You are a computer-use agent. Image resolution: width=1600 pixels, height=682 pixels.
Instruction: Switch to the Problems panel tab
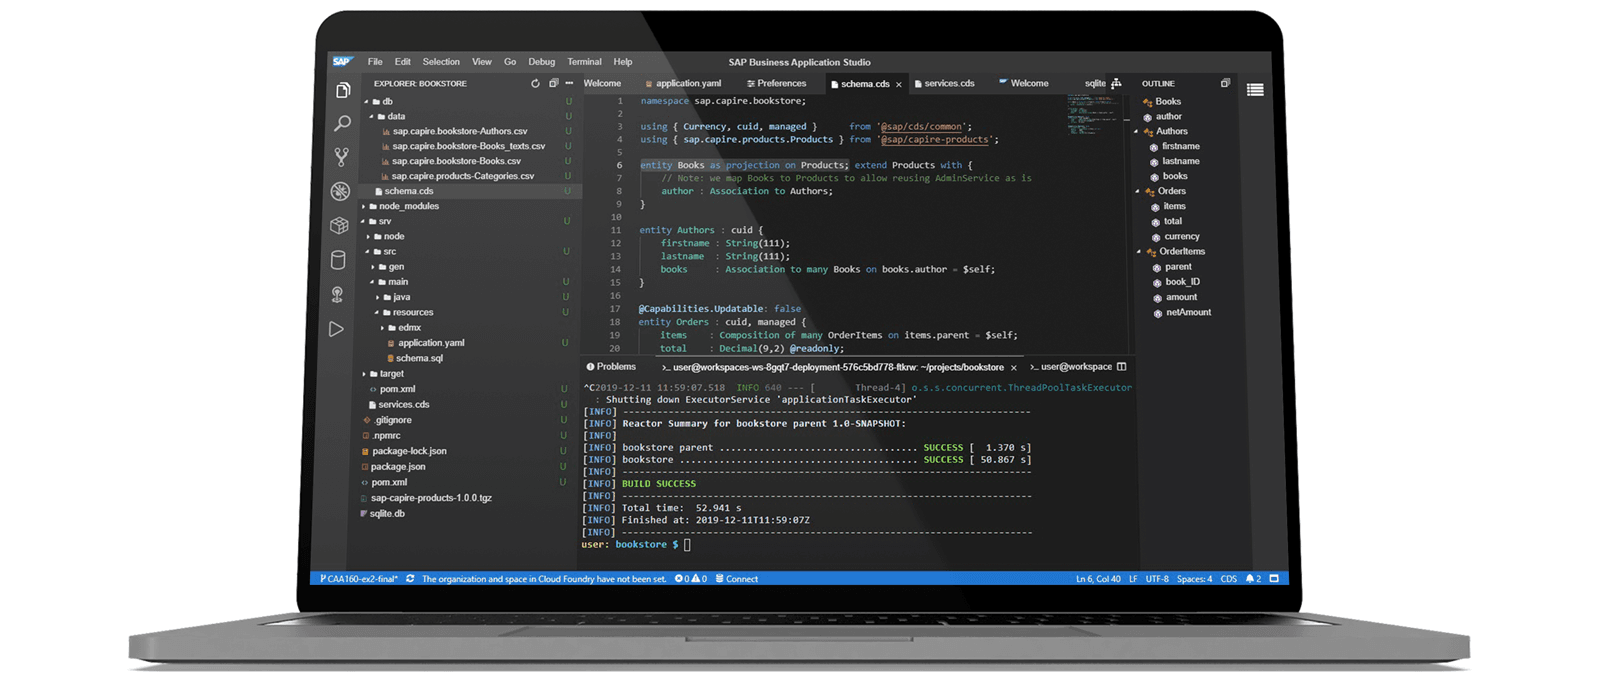tap(611, 367)
